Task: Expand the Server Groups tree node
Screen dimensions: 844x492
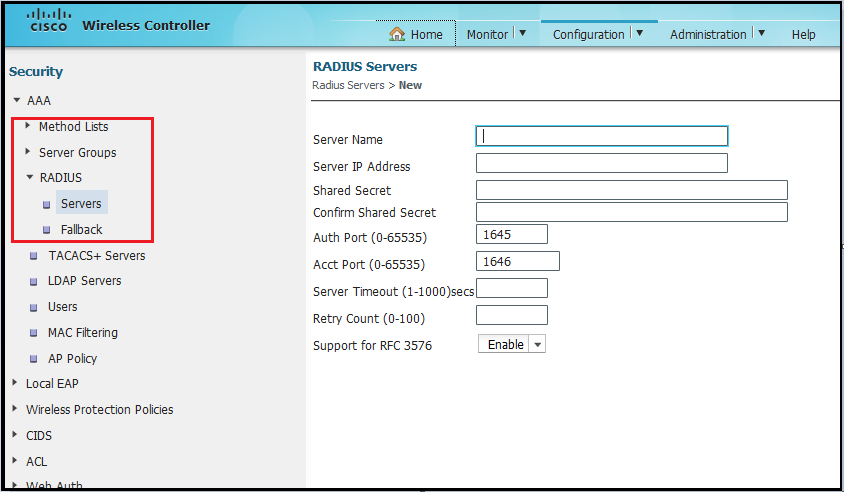Action: click(28, 152)
